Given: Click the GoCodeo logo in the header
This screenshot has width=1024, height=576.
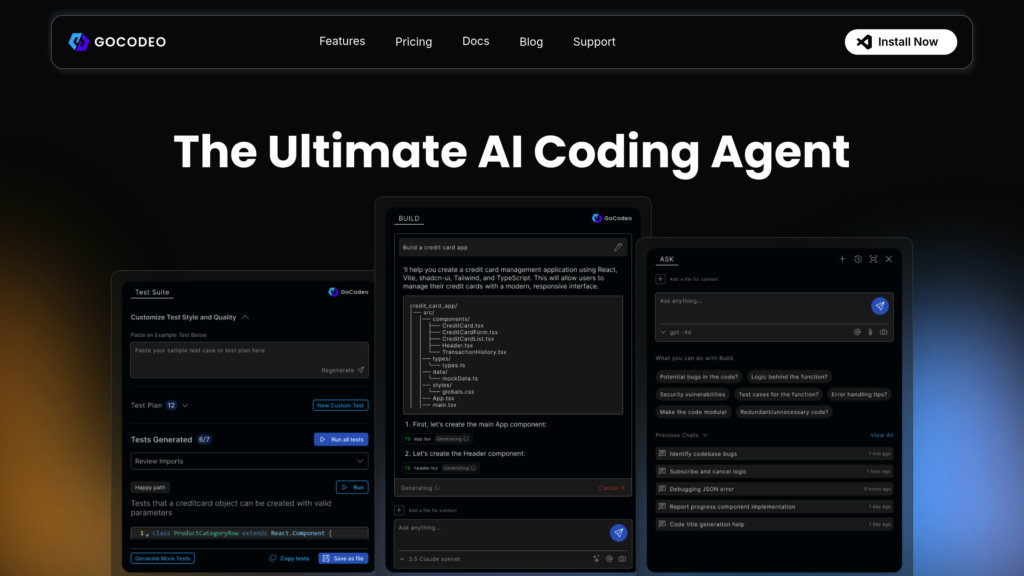Looking at the screenshot, I should pos(118,42).
